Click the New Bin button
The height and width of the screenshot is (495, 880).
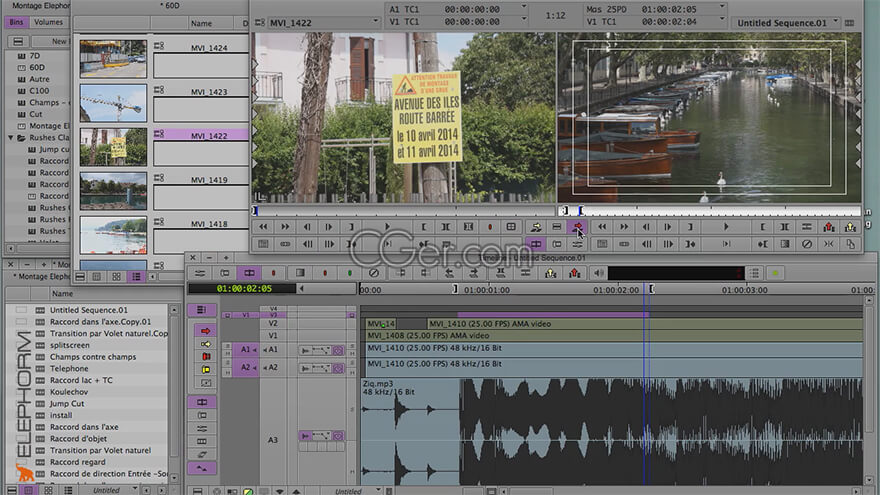coord(52,42)
